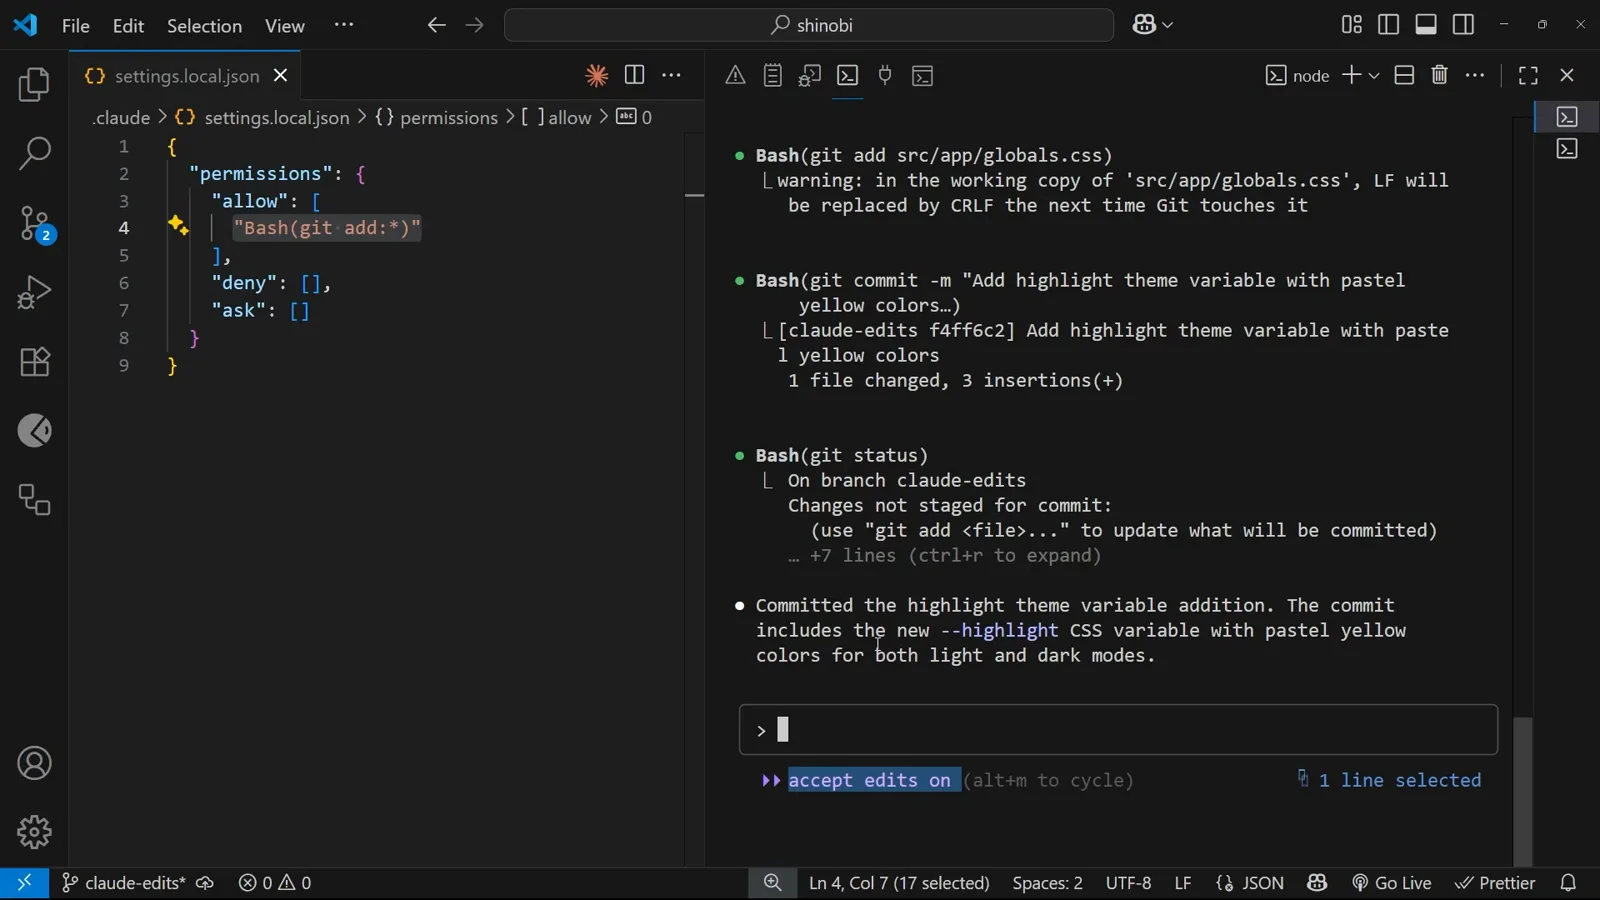Start Go Live server from status bar

click(x=1392, y=883)
